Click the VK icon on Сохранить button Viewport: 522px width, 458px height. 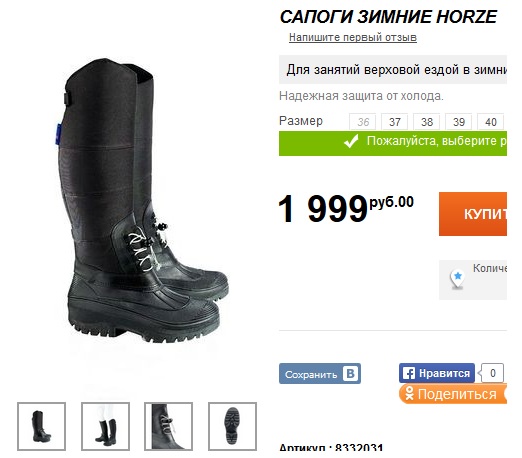tap(350, 373)
